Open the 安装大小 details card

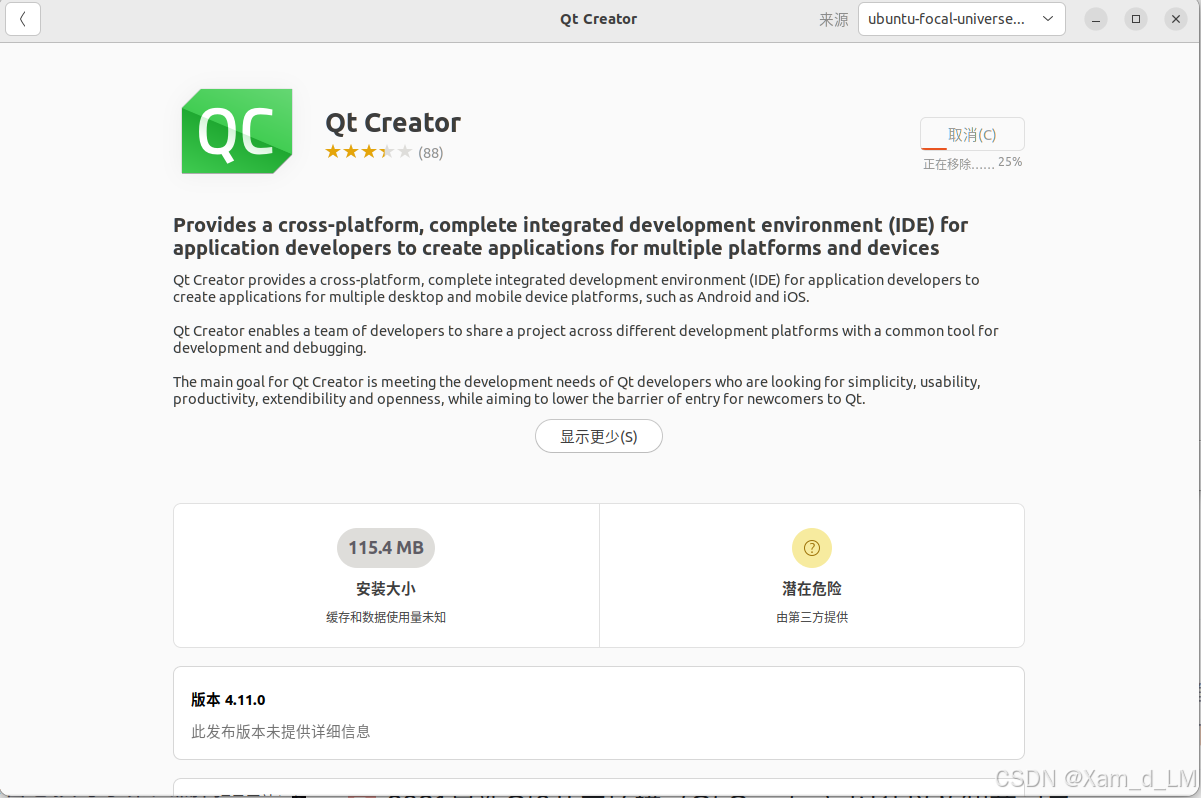(x=386, y=575)
